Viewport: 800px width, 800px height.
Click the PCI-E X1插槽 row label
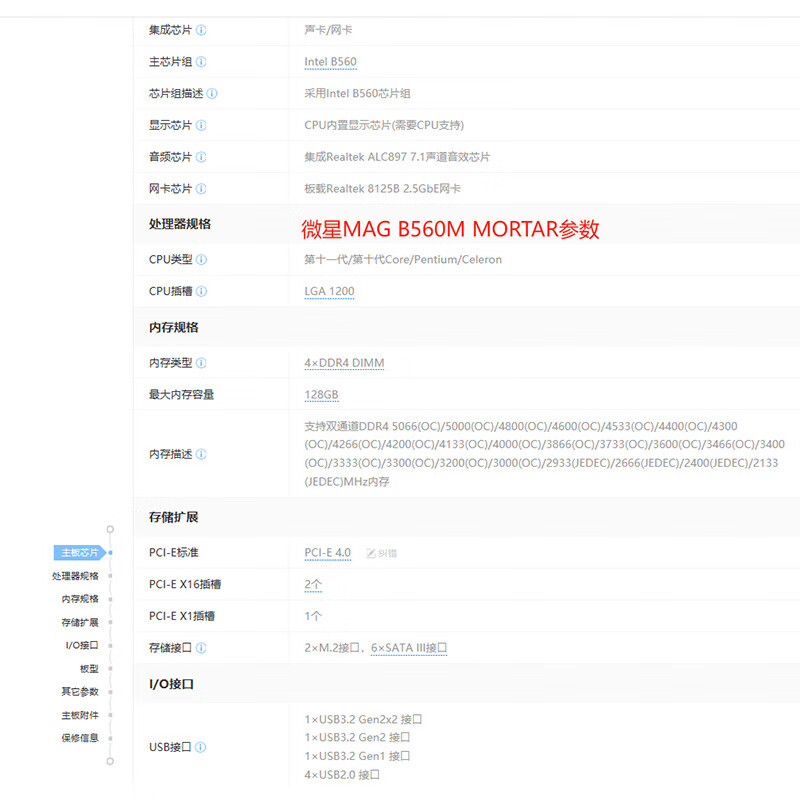pyautogui.click(x=182, y=616)
